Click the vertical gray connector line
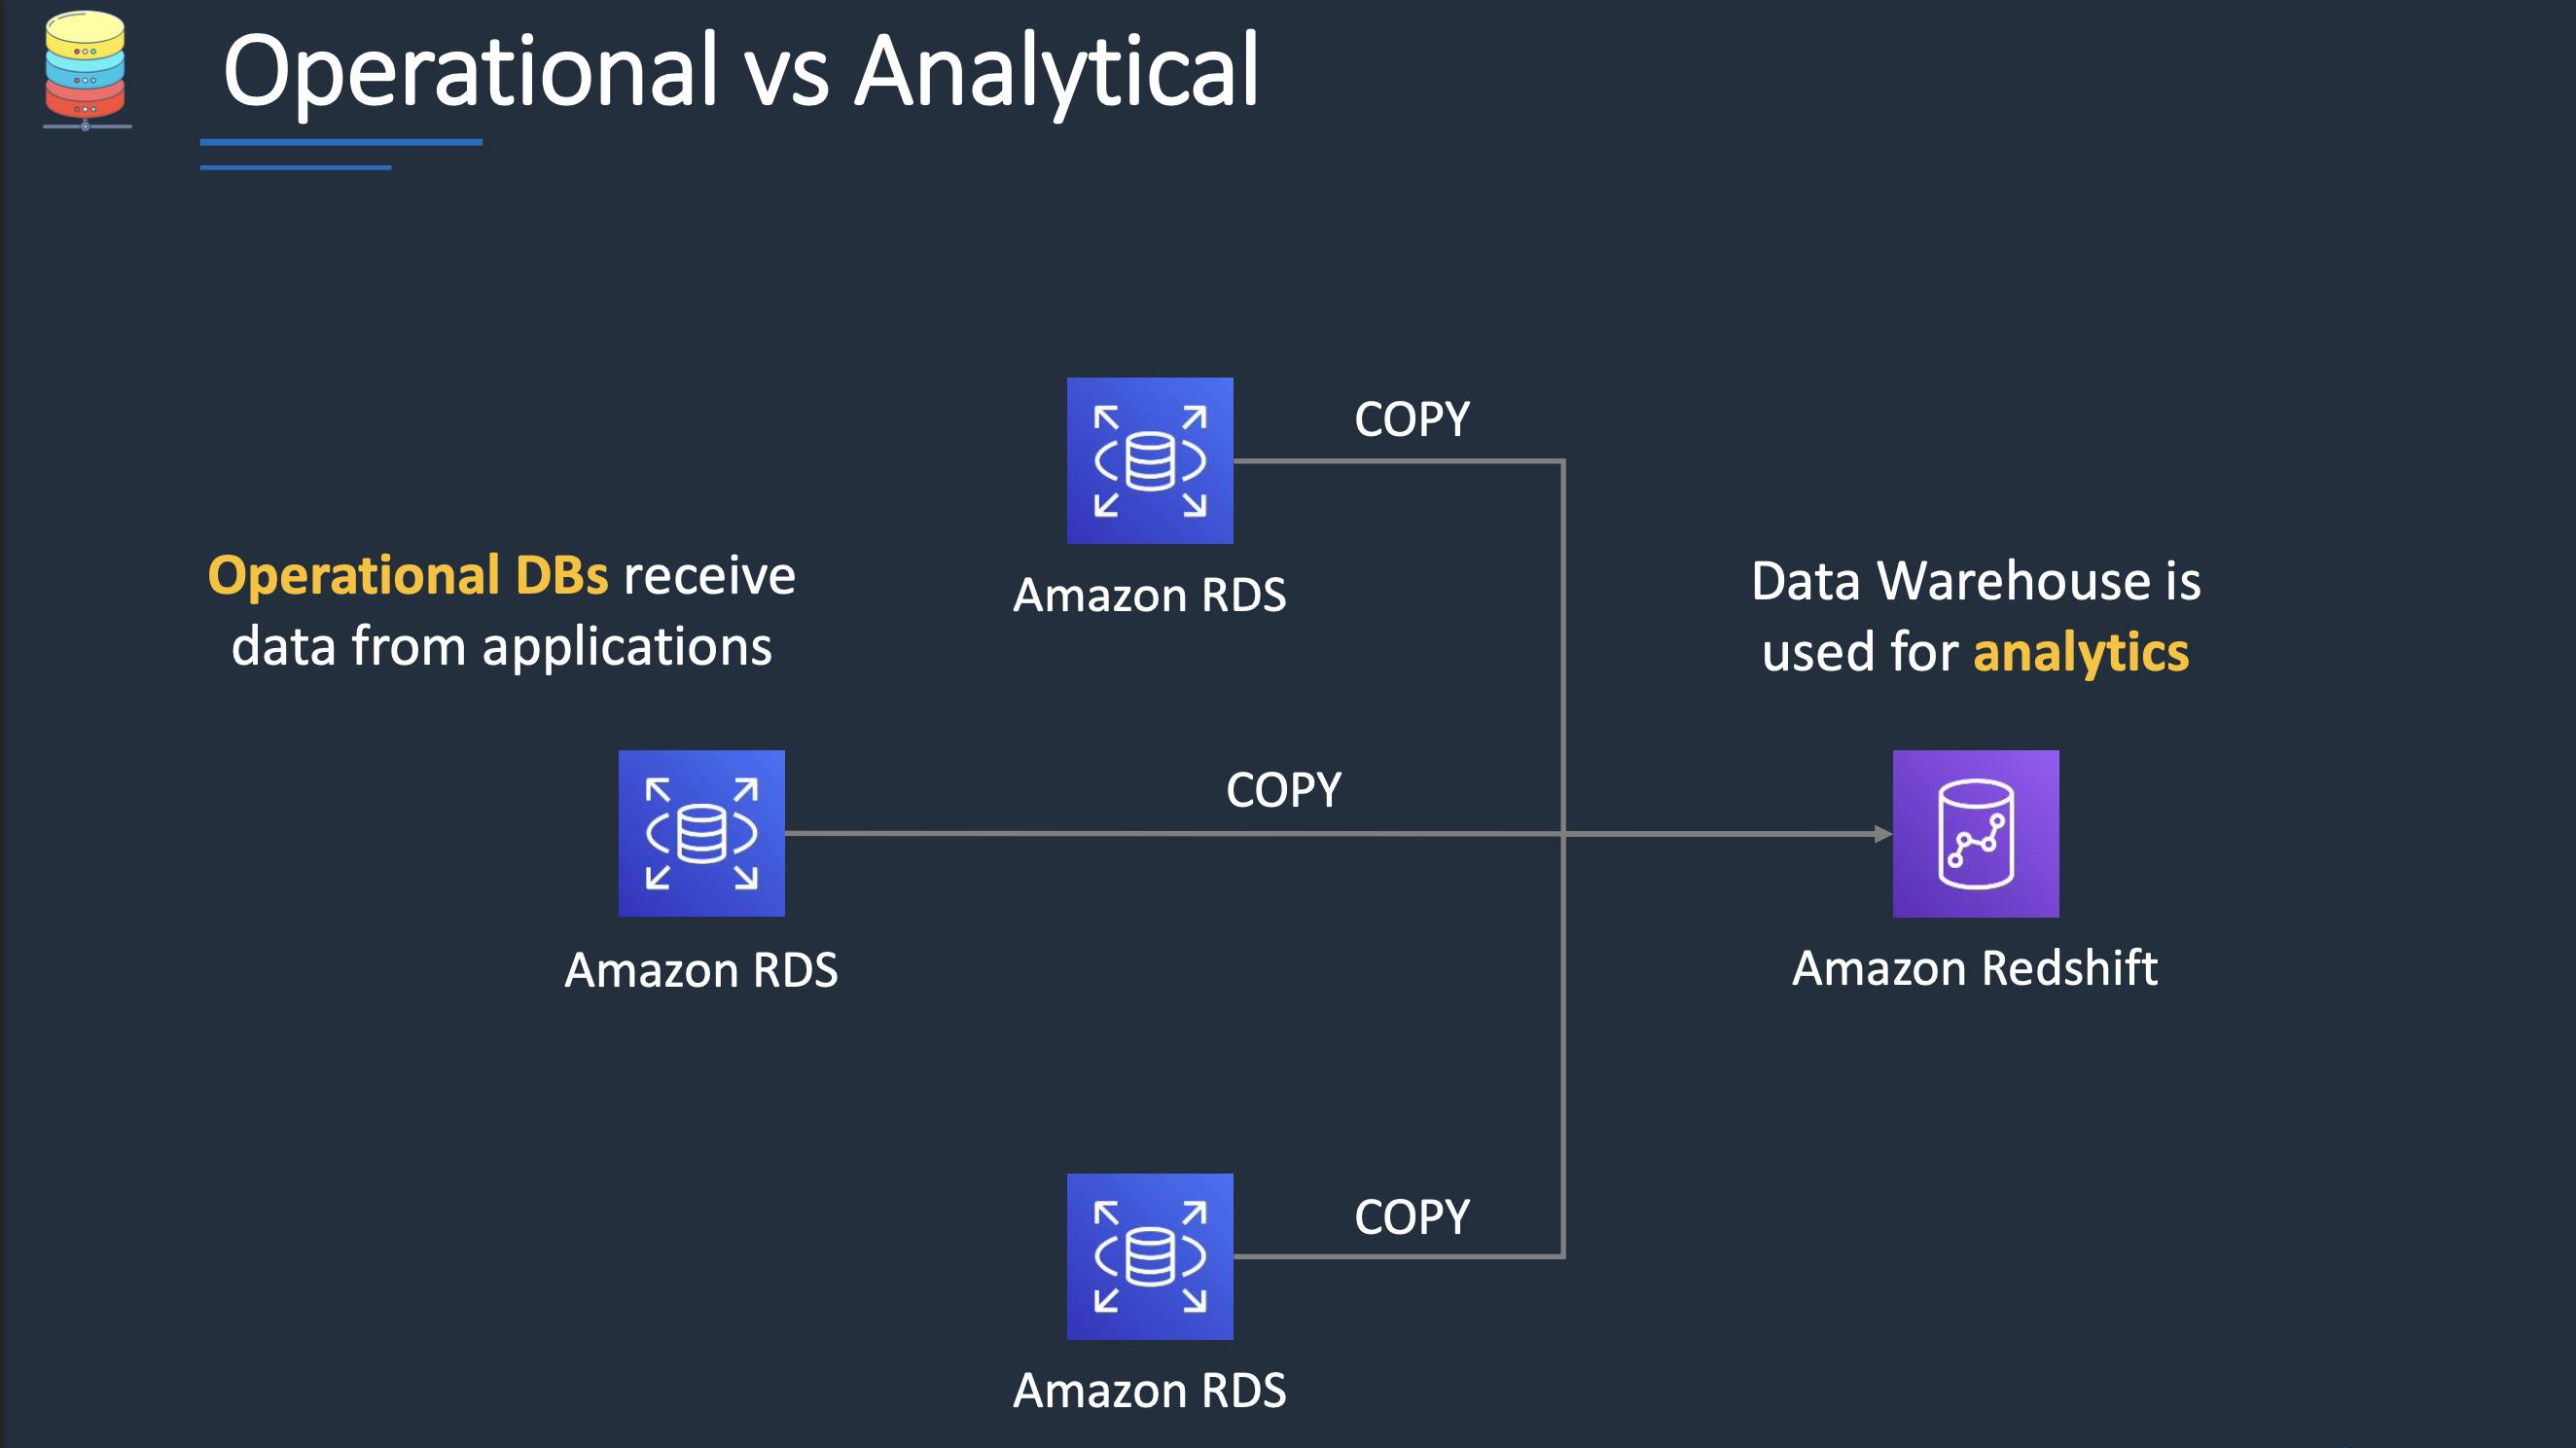This screenshot has width=2576, height=1448. coord(1563,858)
